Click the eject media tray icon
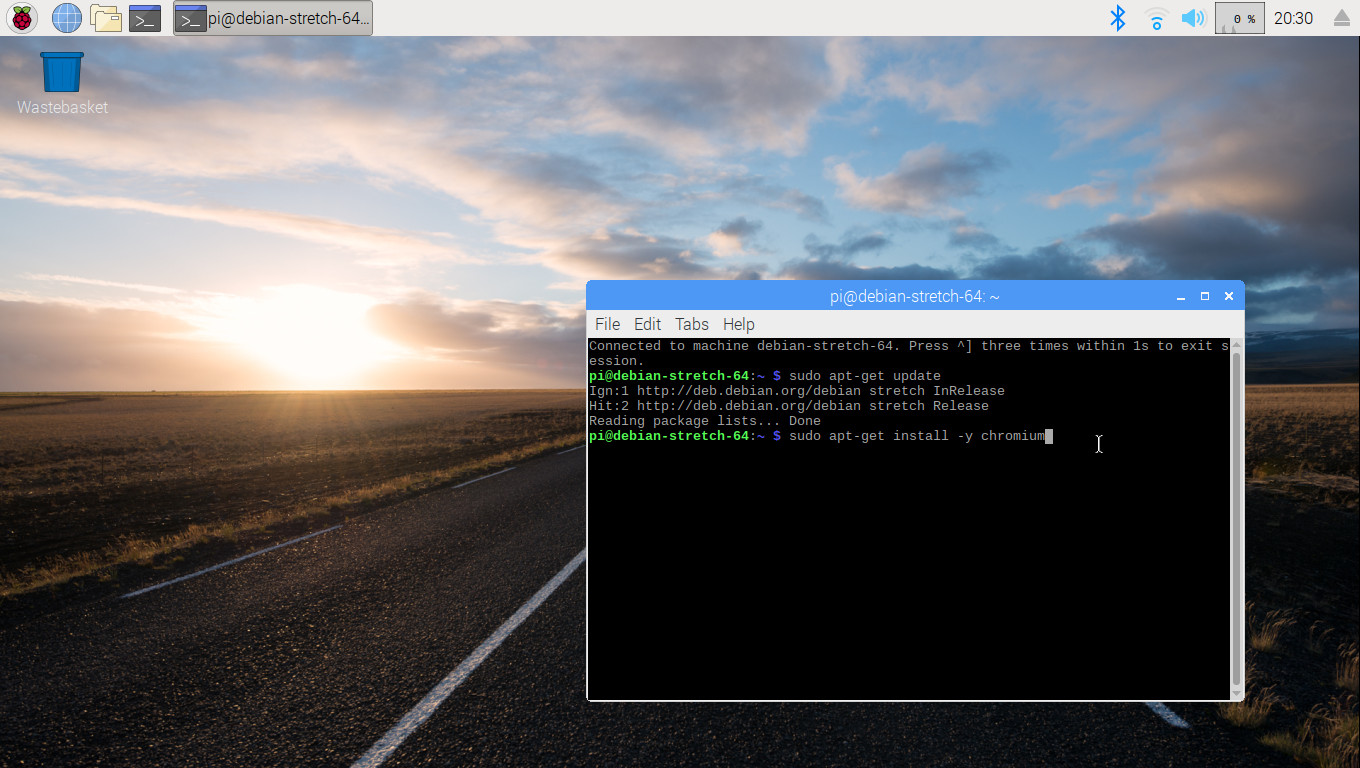This screenshot has height=768, width=1360. click(1342, 18)
